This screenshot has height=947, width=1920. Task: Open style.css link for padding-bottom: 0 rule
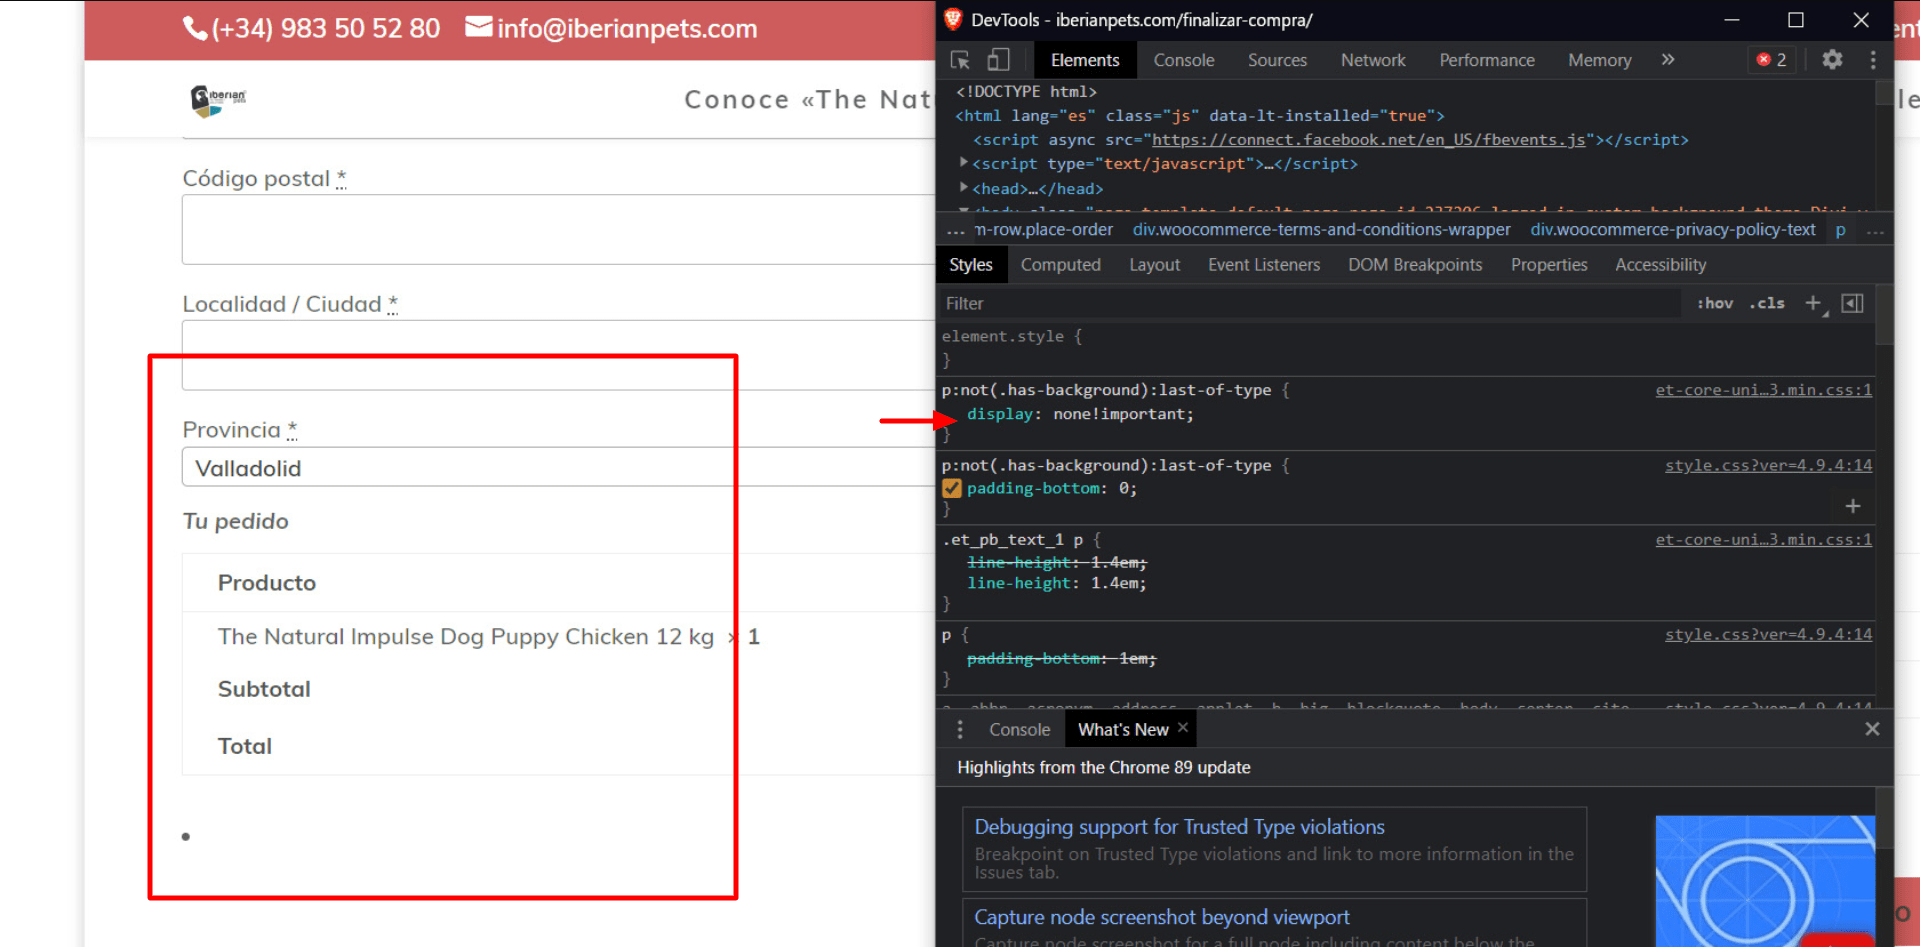1768,465
